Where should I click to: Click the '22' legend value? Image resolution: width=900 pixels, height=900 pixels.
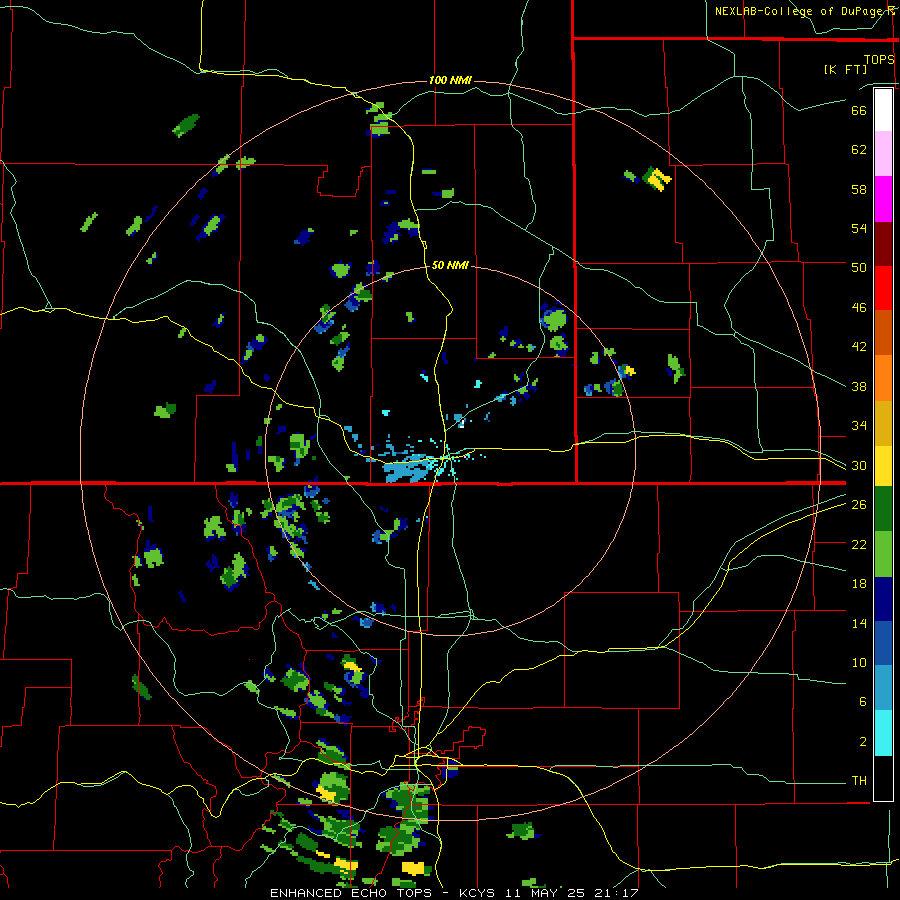click(859, 544)
